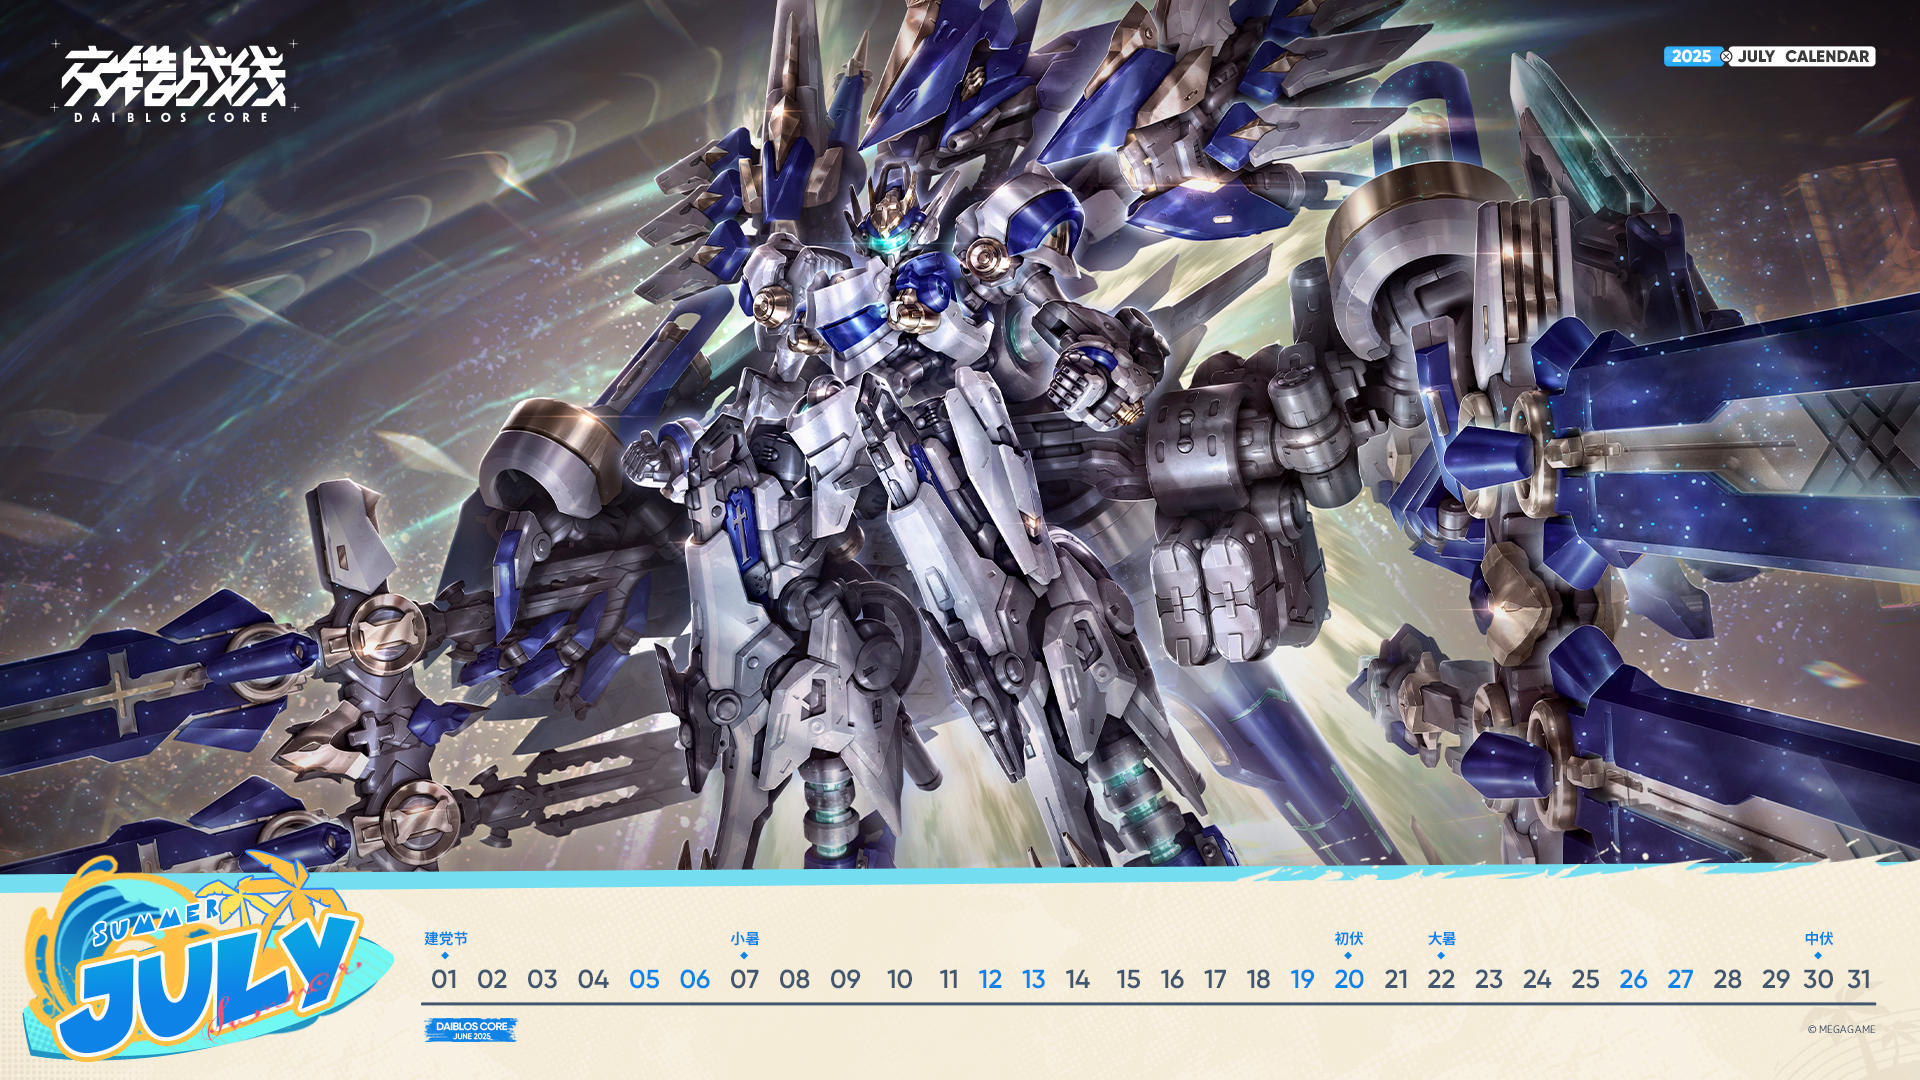Image resolution: width=1920 pixels, height=1080 pixels.
Task: Select the 小暑 solar term label
Action: [744, 938]
